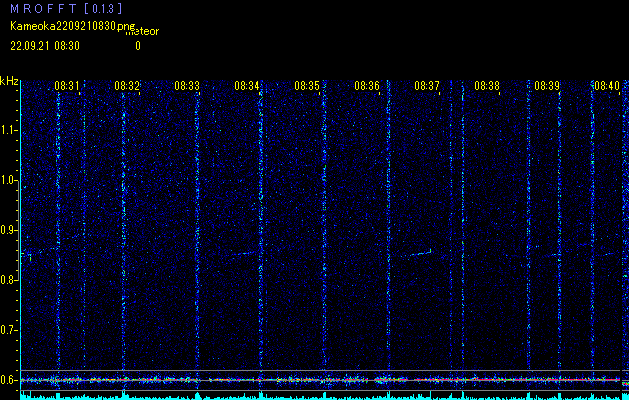The image size is (629, 400).
Task: Click the meteor echo streak just before 08:34
Action: tap(243, 254)
